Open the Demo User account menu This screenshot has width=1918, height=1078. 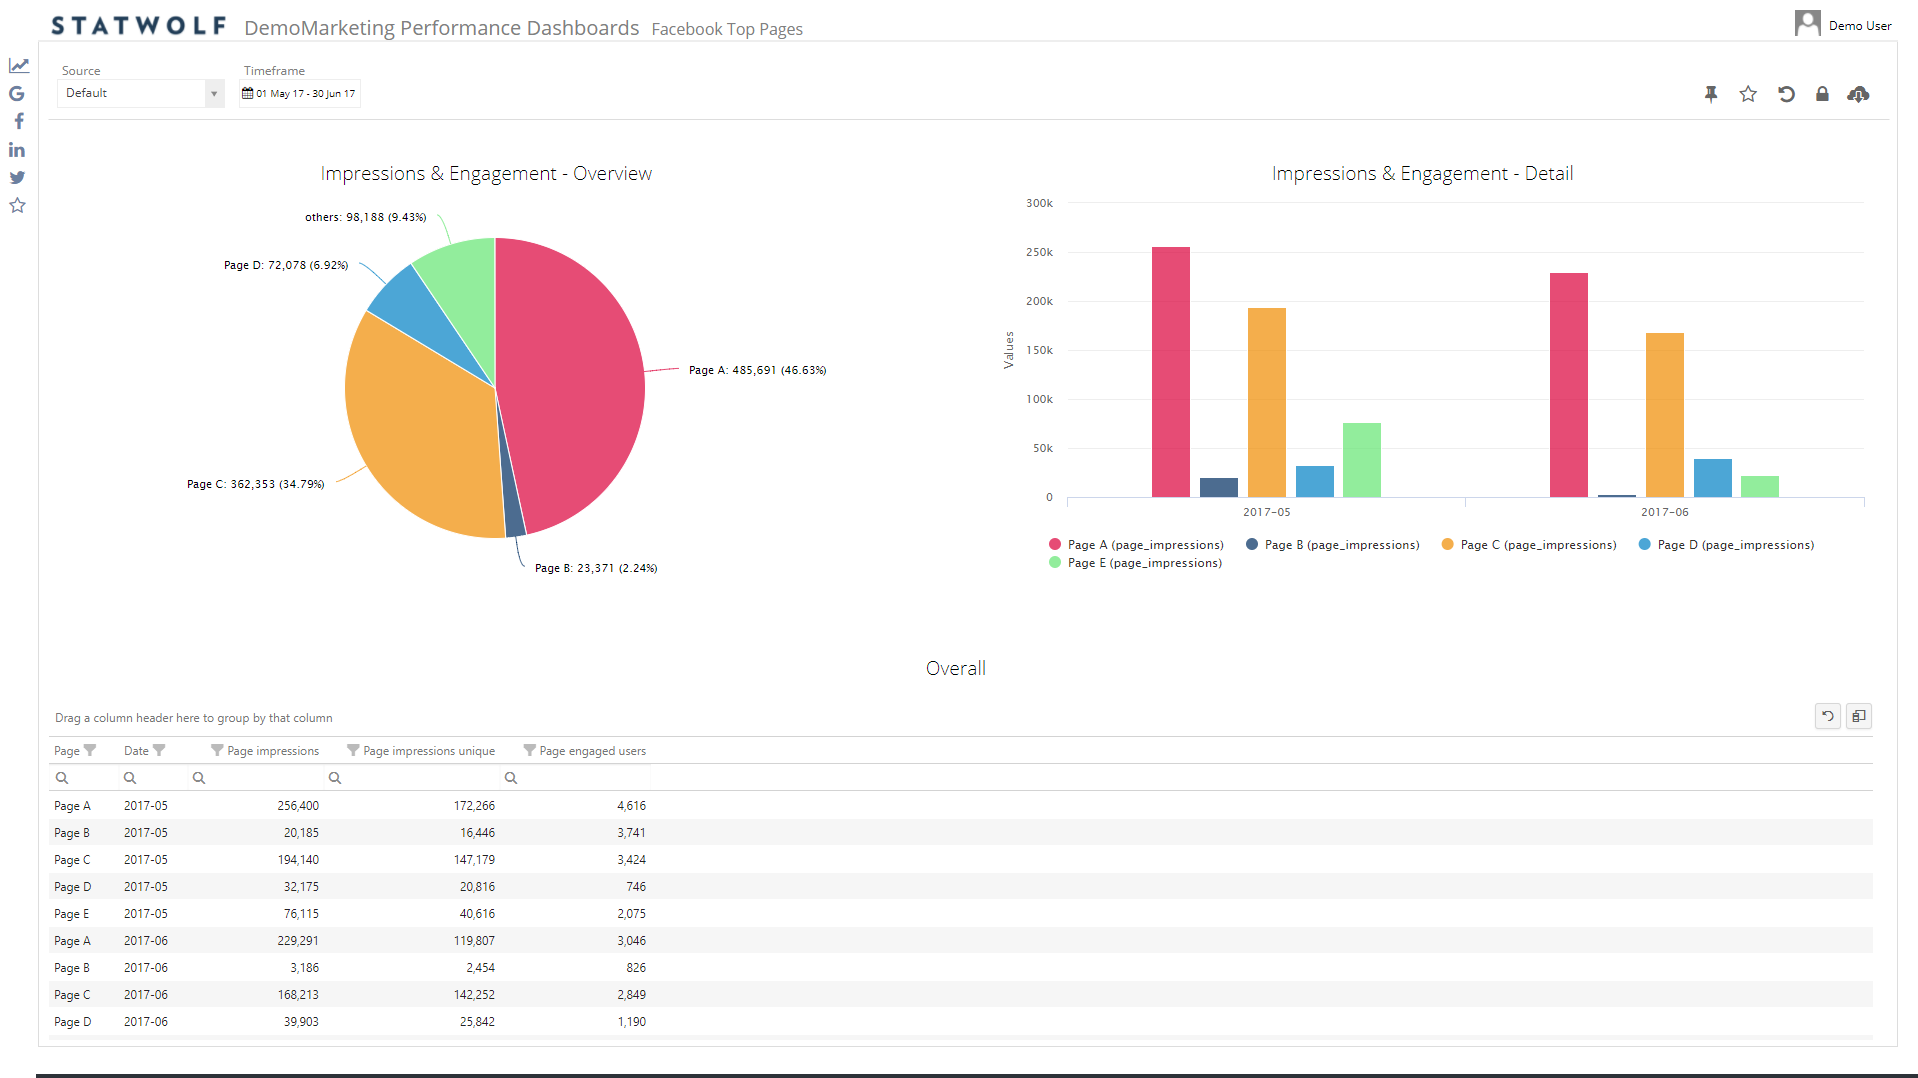click(x=1843, y=25)
